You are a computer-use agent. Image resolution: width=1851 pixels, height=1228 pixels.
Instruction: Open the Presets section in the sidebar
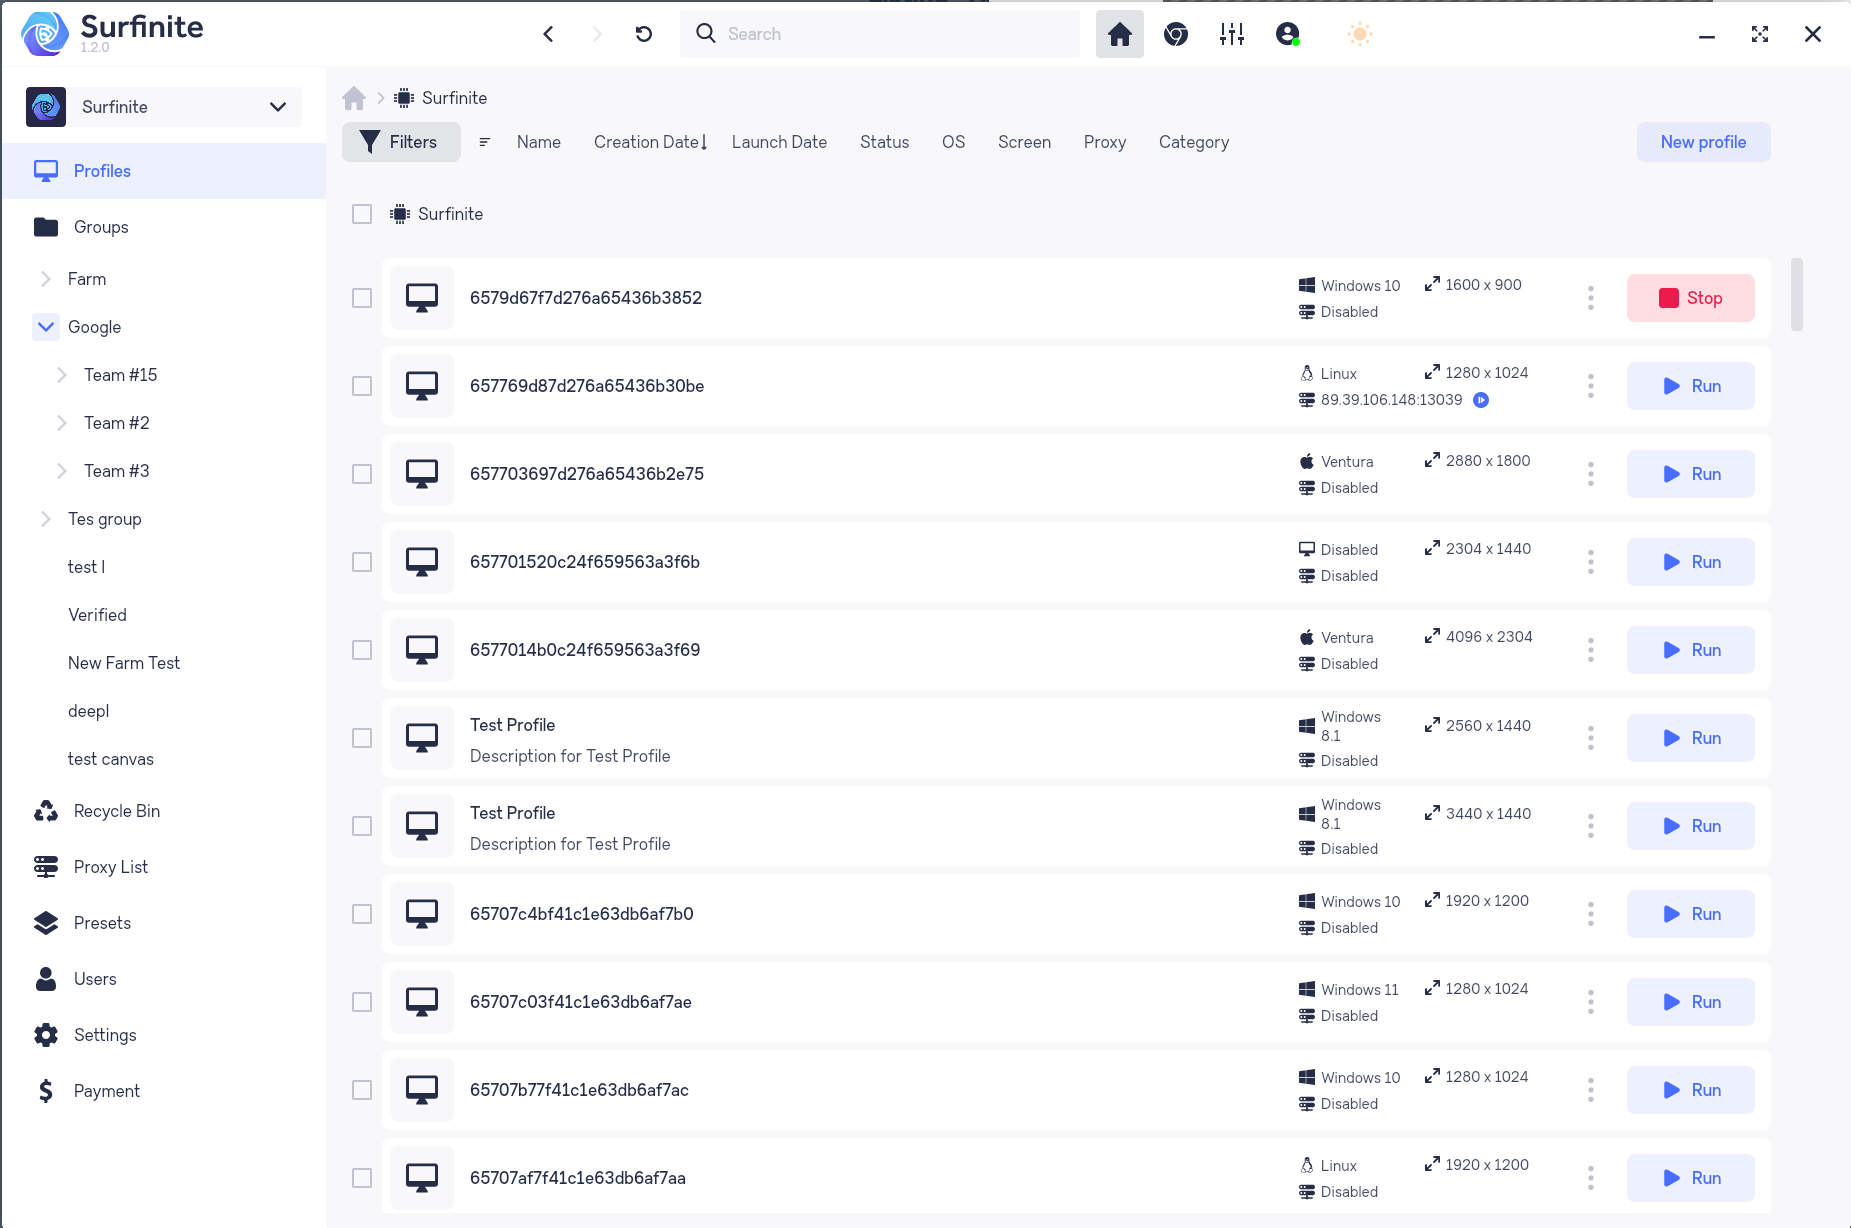(x=102, y=922)
